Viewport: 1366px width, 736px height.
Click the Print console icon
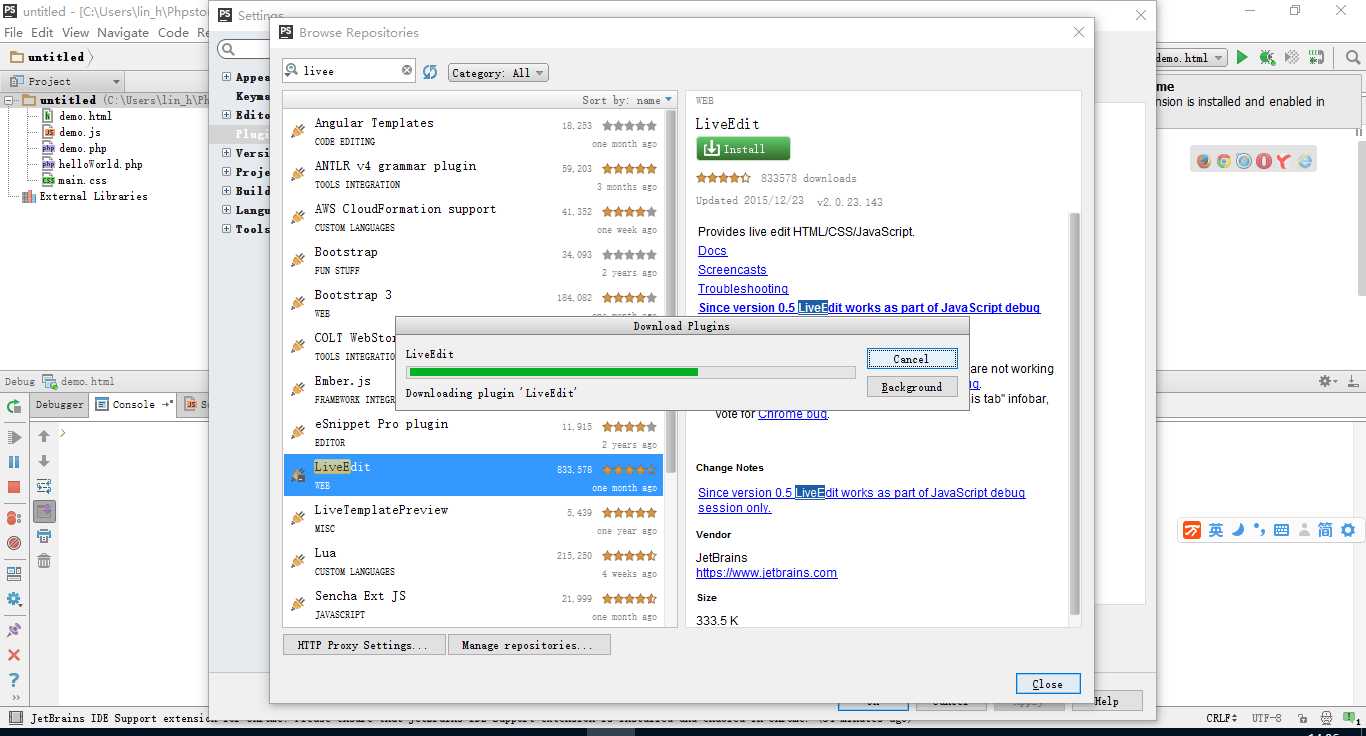(44, 536)
